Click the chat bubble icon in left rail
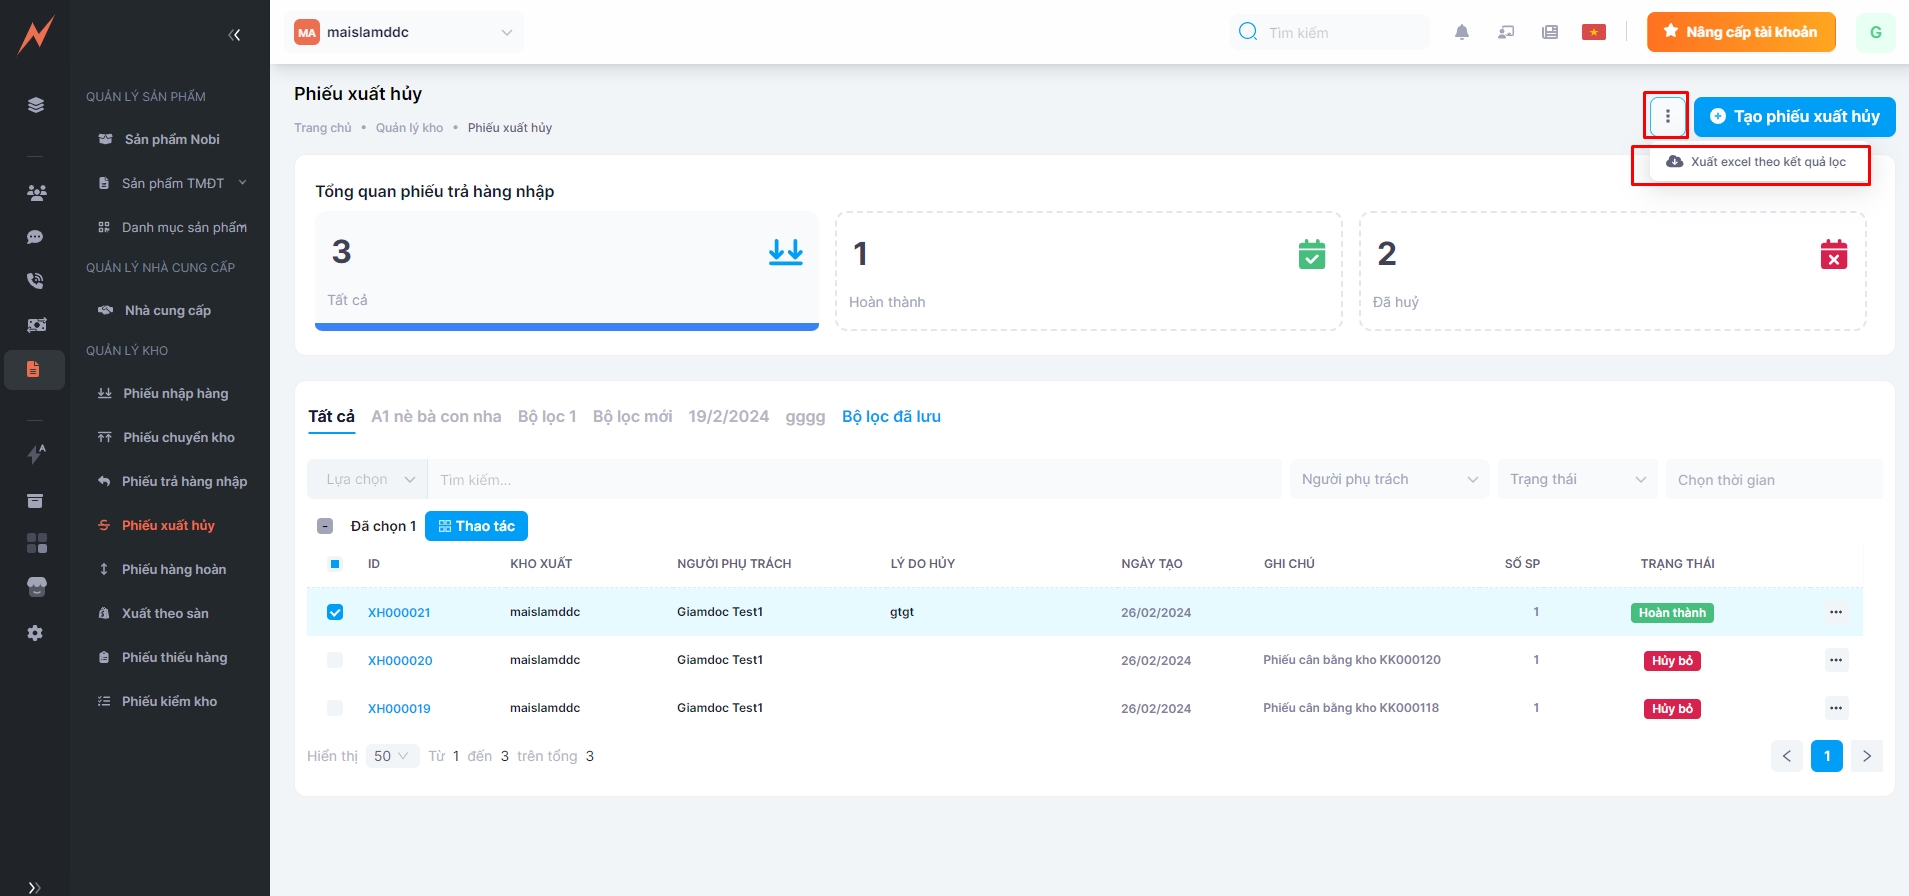The width and height of the screenshot is (1909, 896). click(x=35, y=237)
